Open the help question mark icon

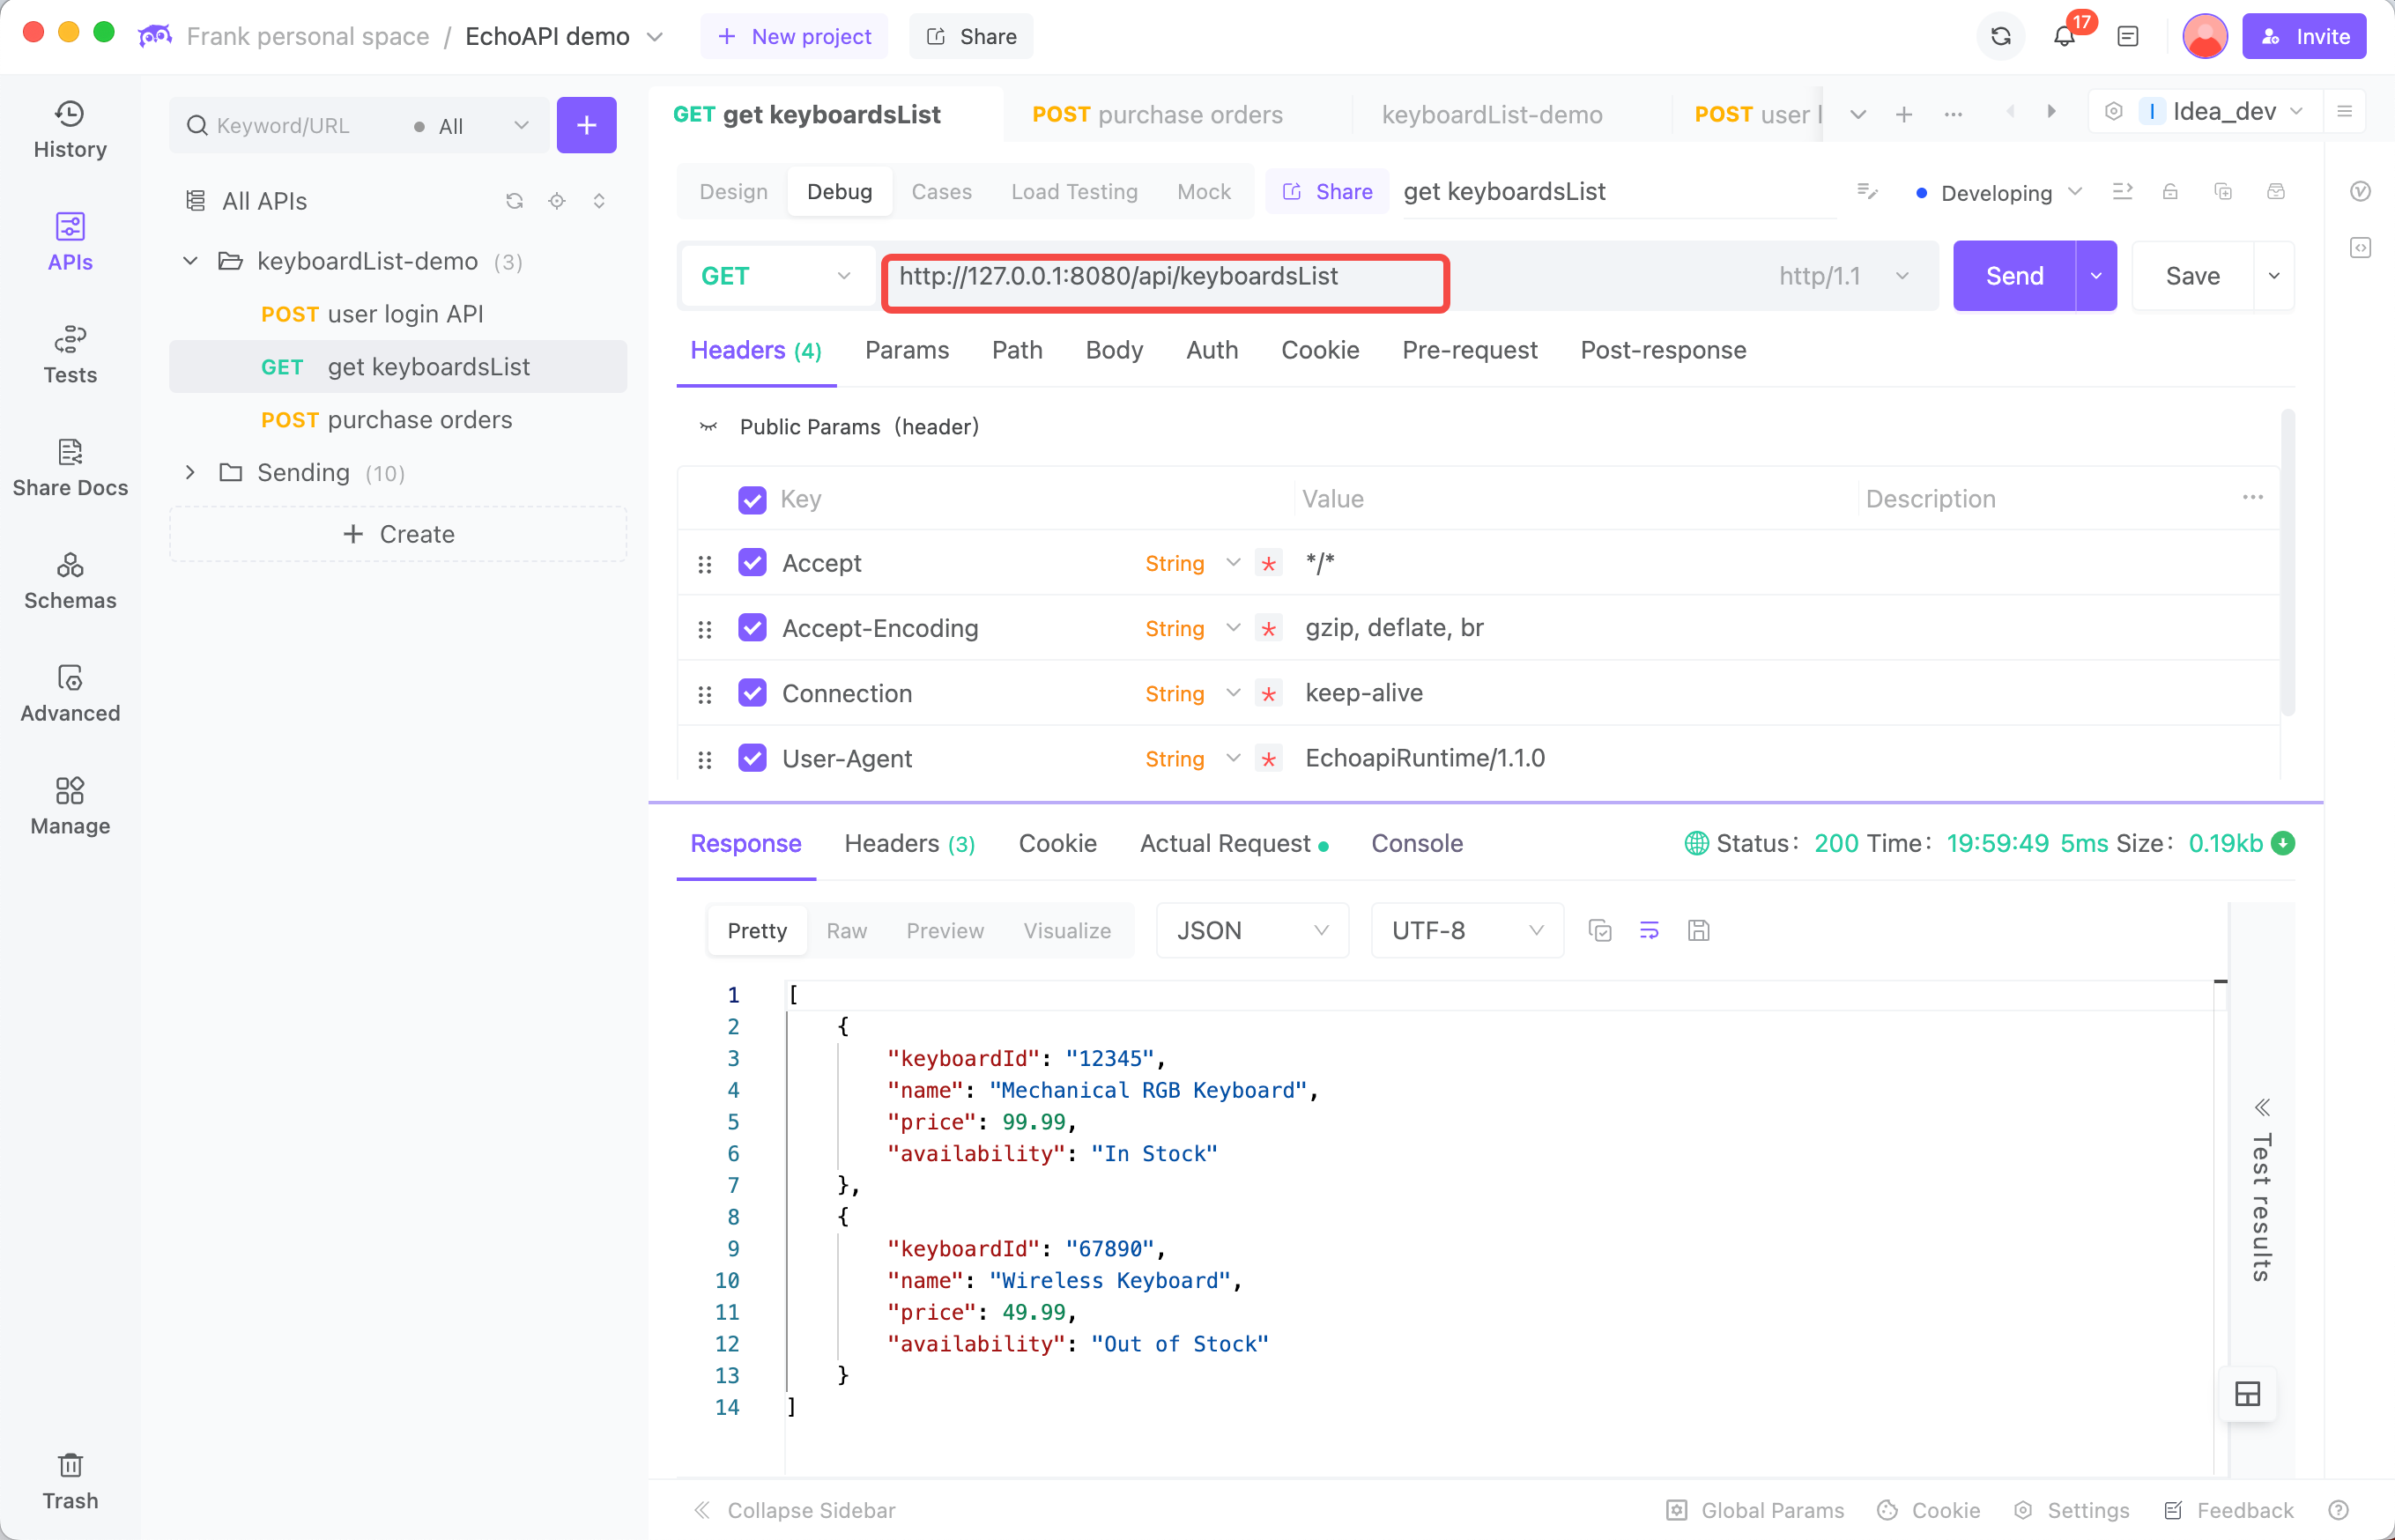tap(2338, 1510)
